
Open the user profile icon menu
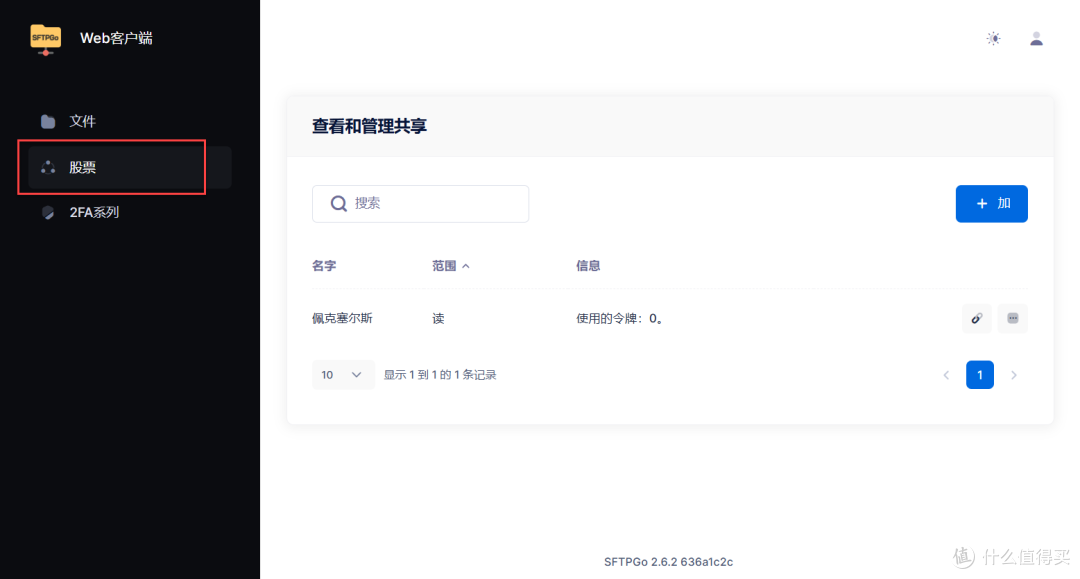pos(1036,39)
